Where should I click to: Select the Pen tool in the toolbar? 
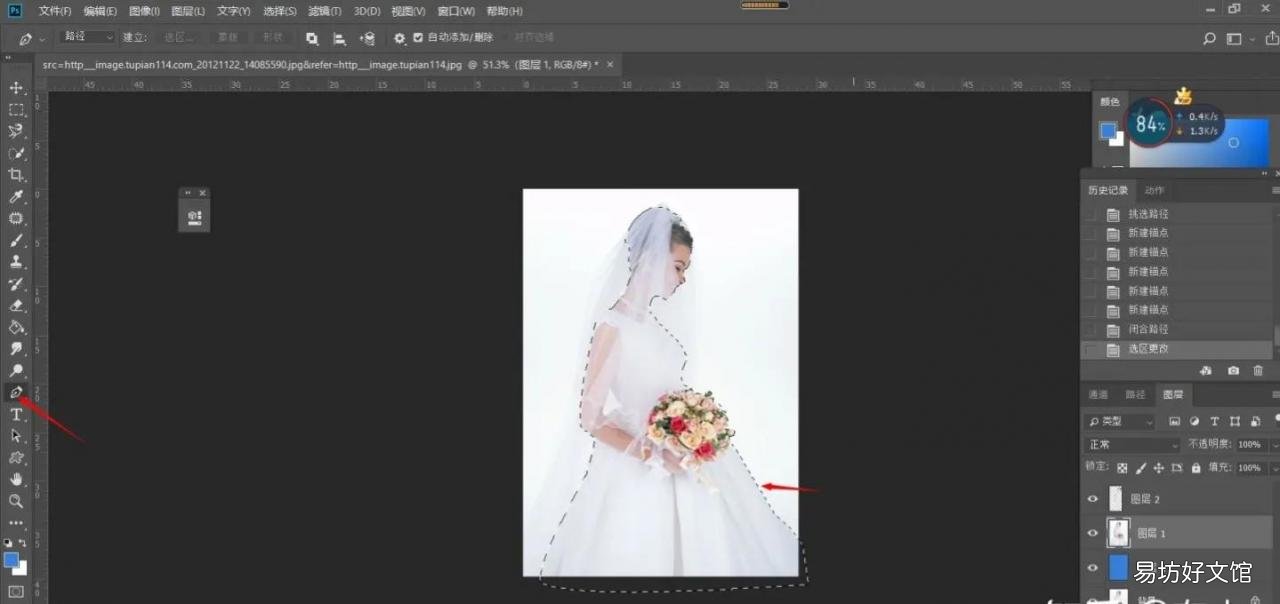[16, 392]
